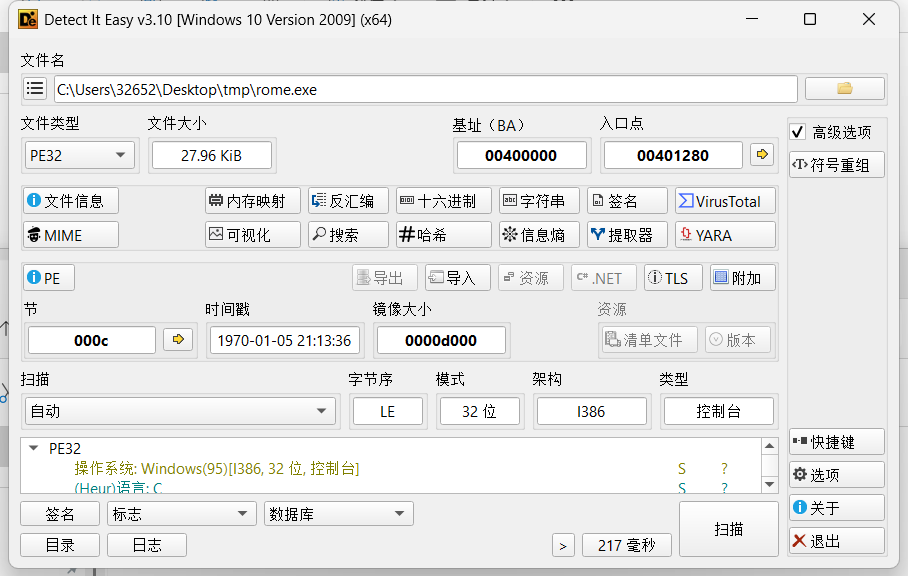Screen dimensions: 908x576
Task: Open 内存映射 memory map
Action: pyautogui.click(x=252, y=201)
